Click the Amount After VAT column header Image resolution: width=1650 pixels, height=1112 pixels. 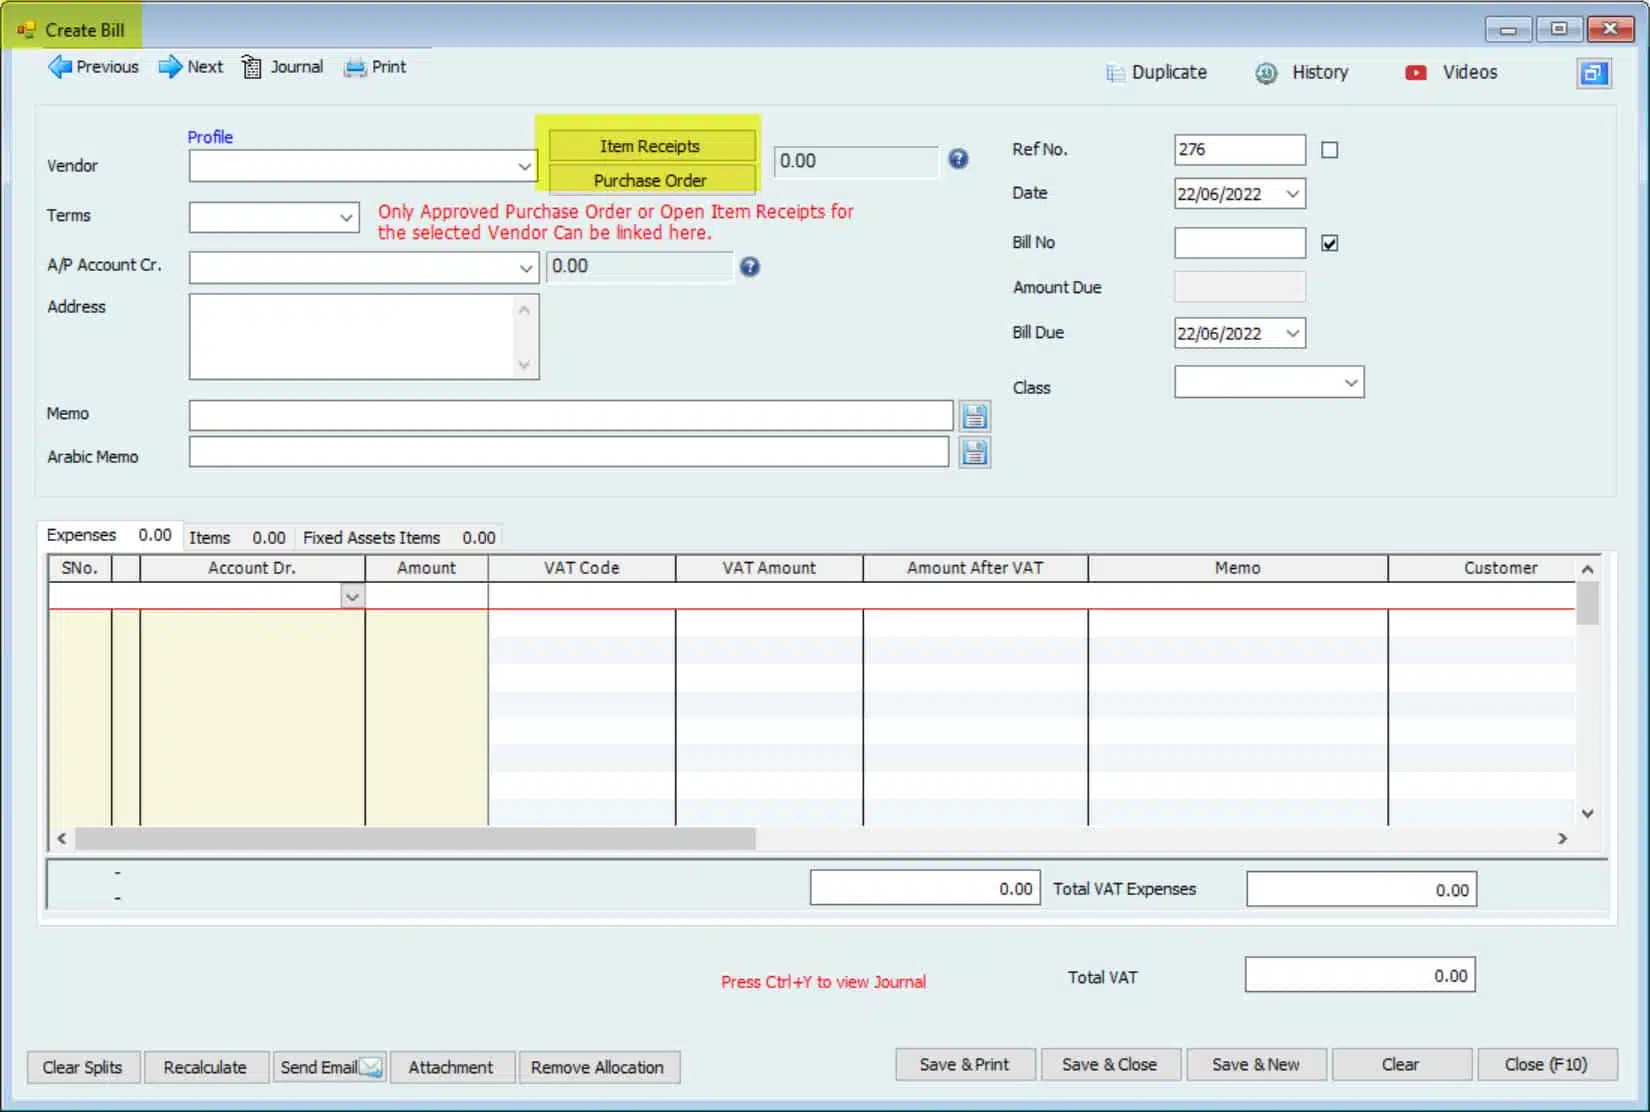(975, 568)
